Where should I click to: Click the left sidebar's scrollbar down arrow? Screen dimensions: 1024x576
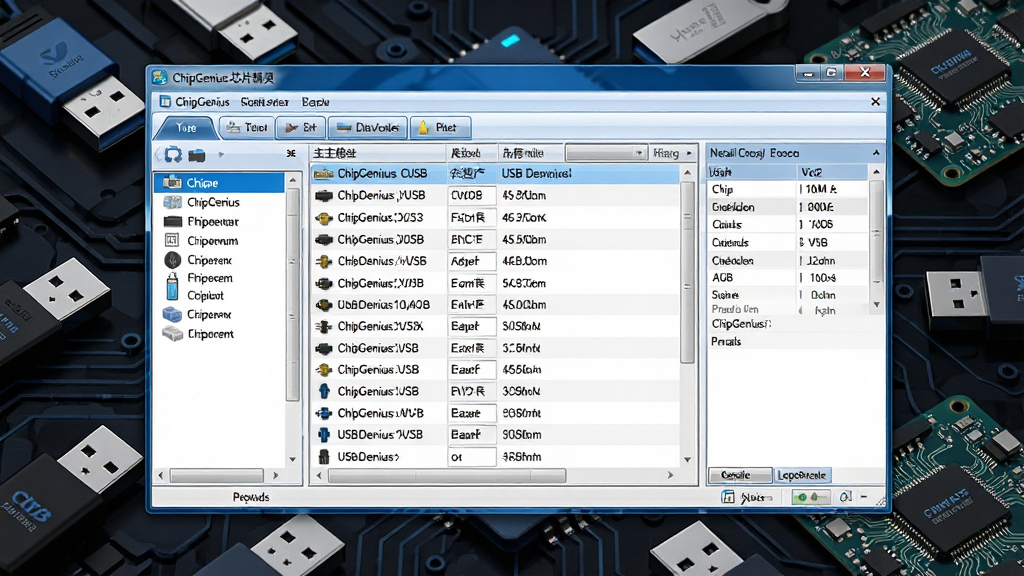[x=293, y=459]
